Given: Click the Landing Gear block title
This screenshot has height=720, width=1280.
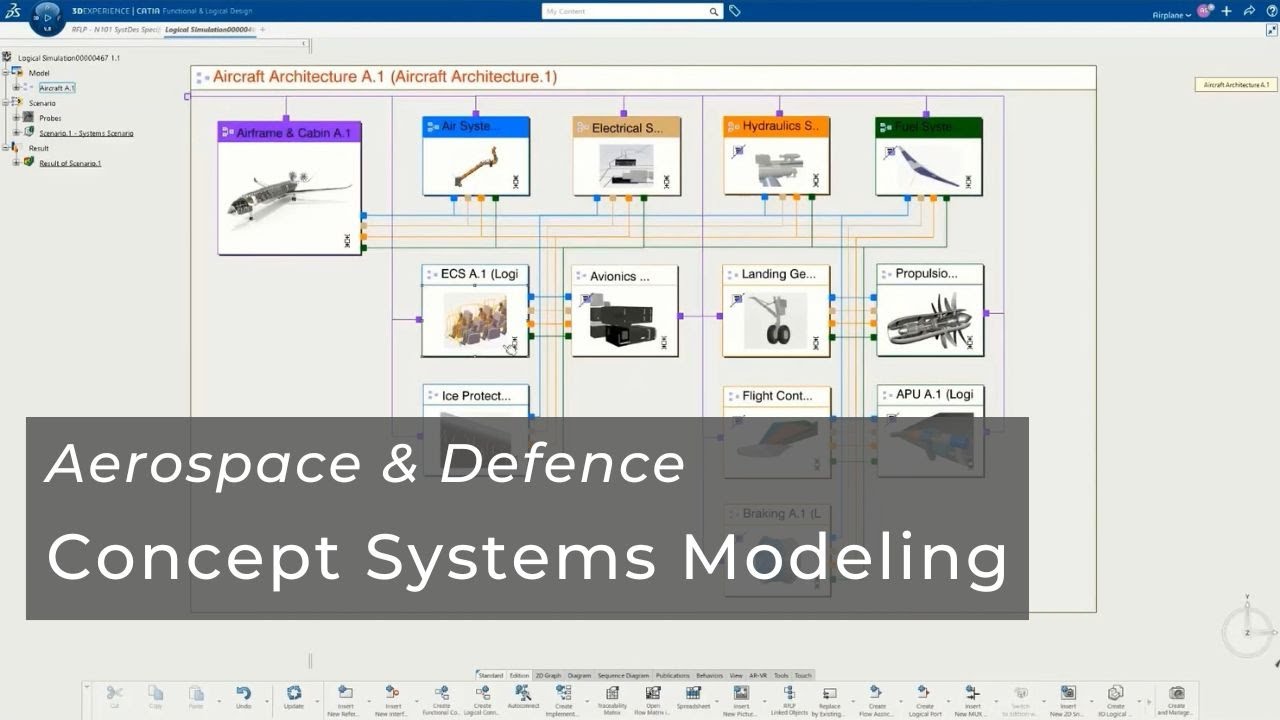Looking at the screenshot, I should pos(778,274).
